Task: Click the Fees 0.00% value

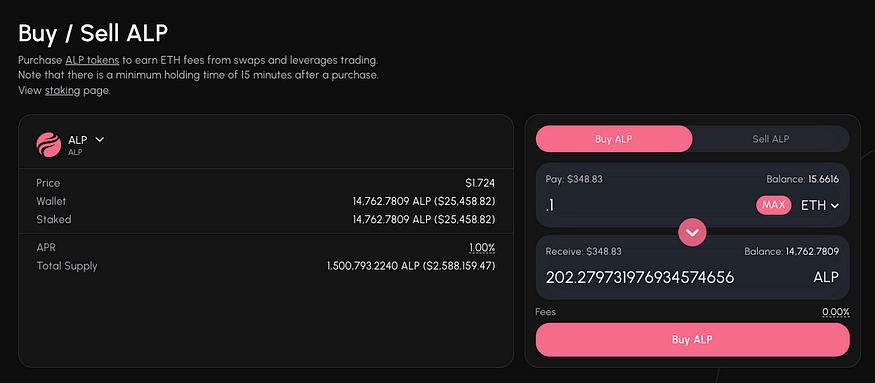Action: [835, 312]
